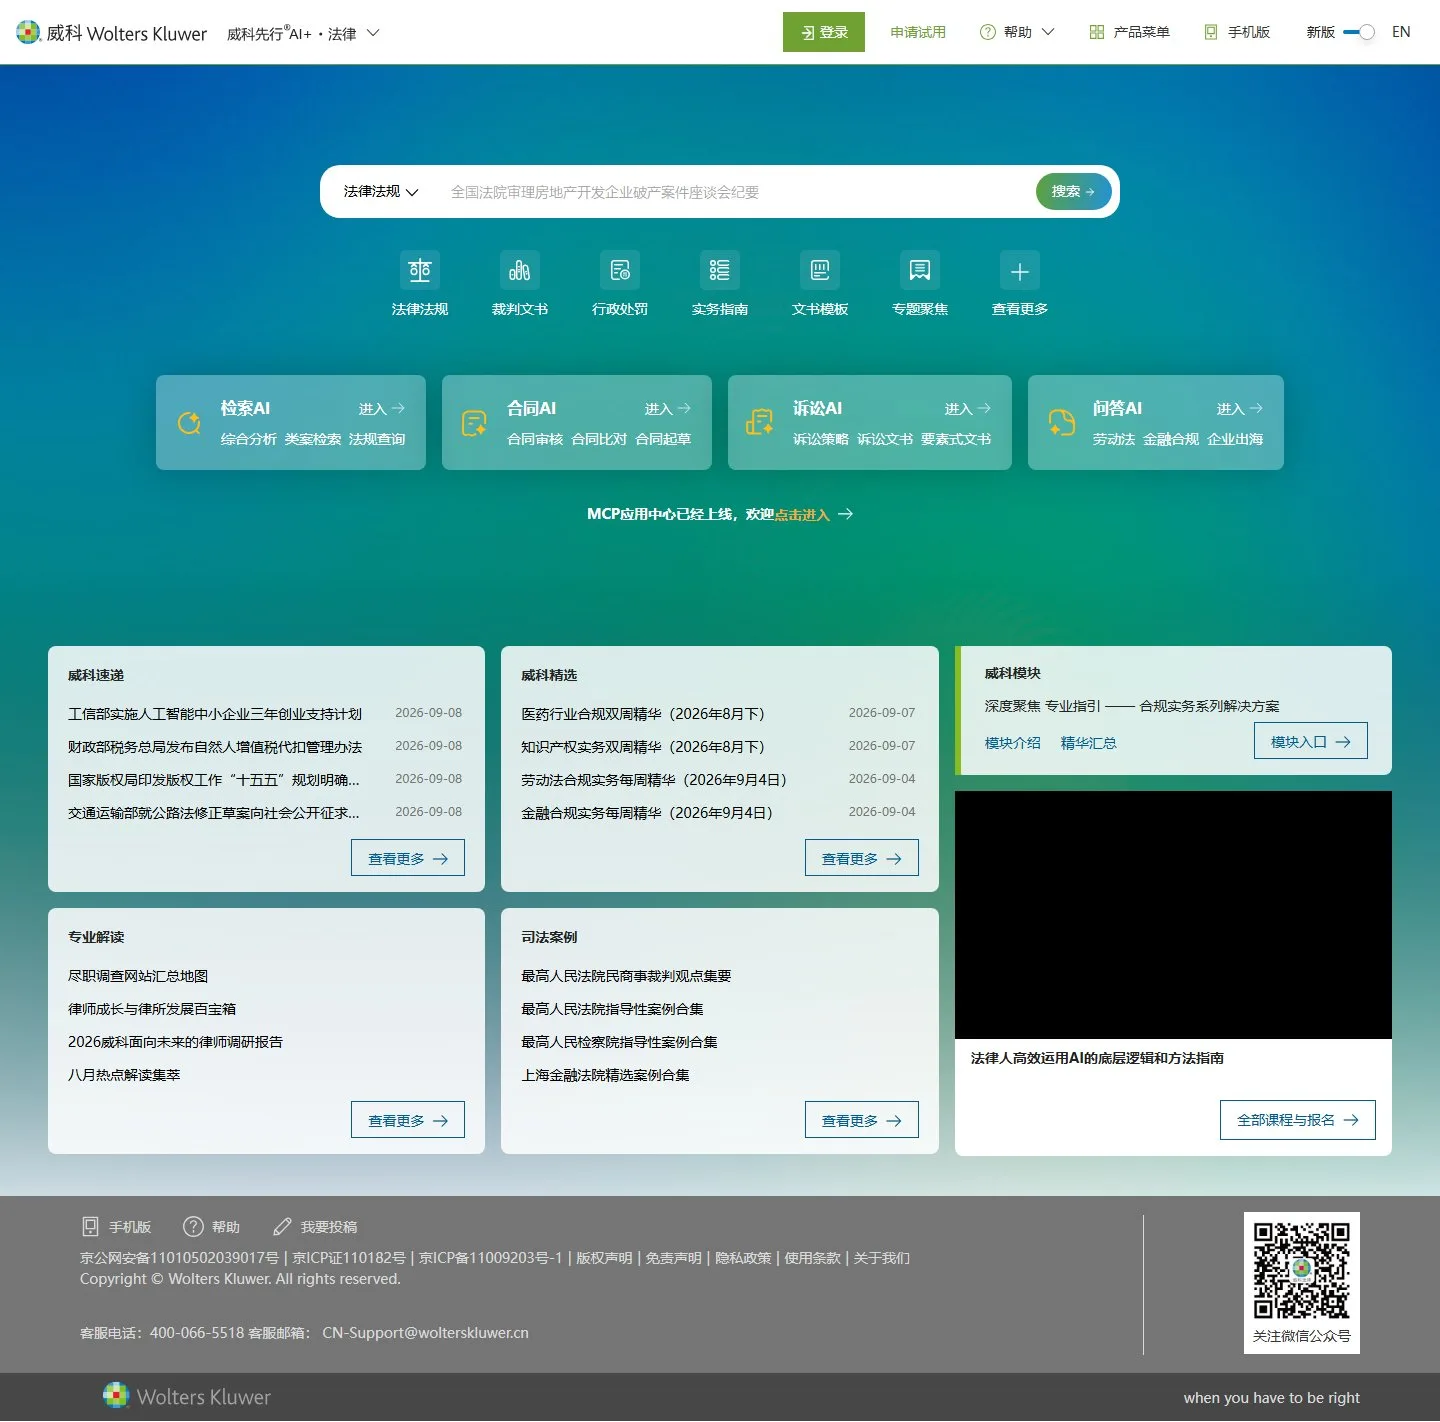Screen dimensions: 1440x1422
Task: Select 合同审核 under 合同AI
Action: pos(535,439)
